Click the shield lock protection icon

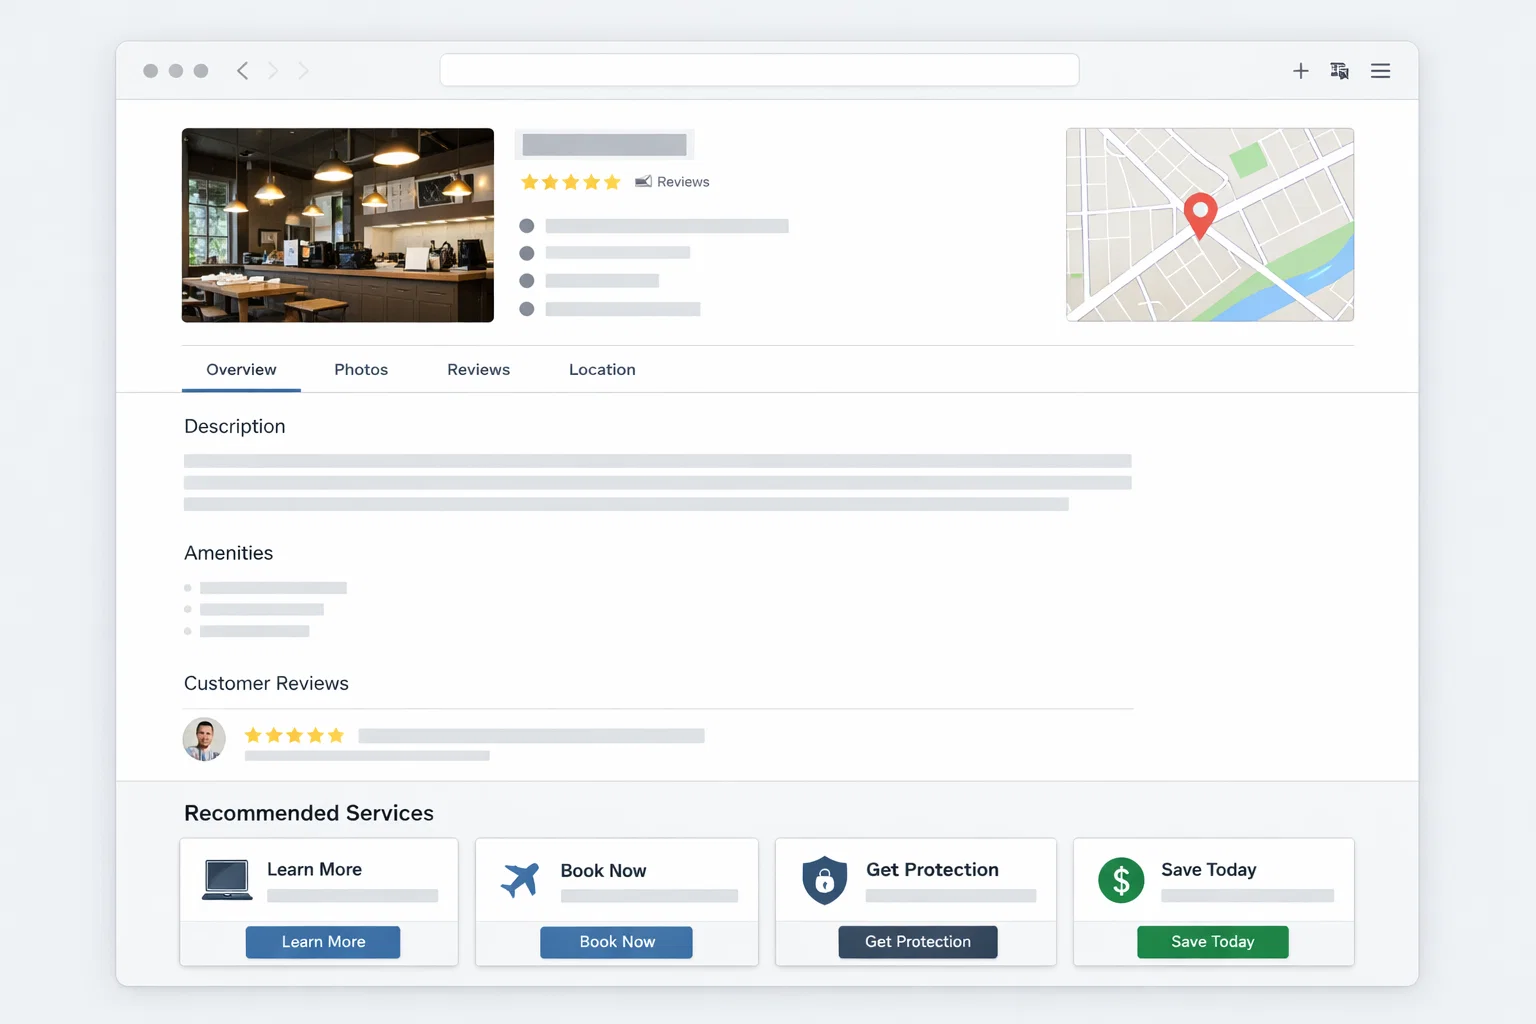824,880
